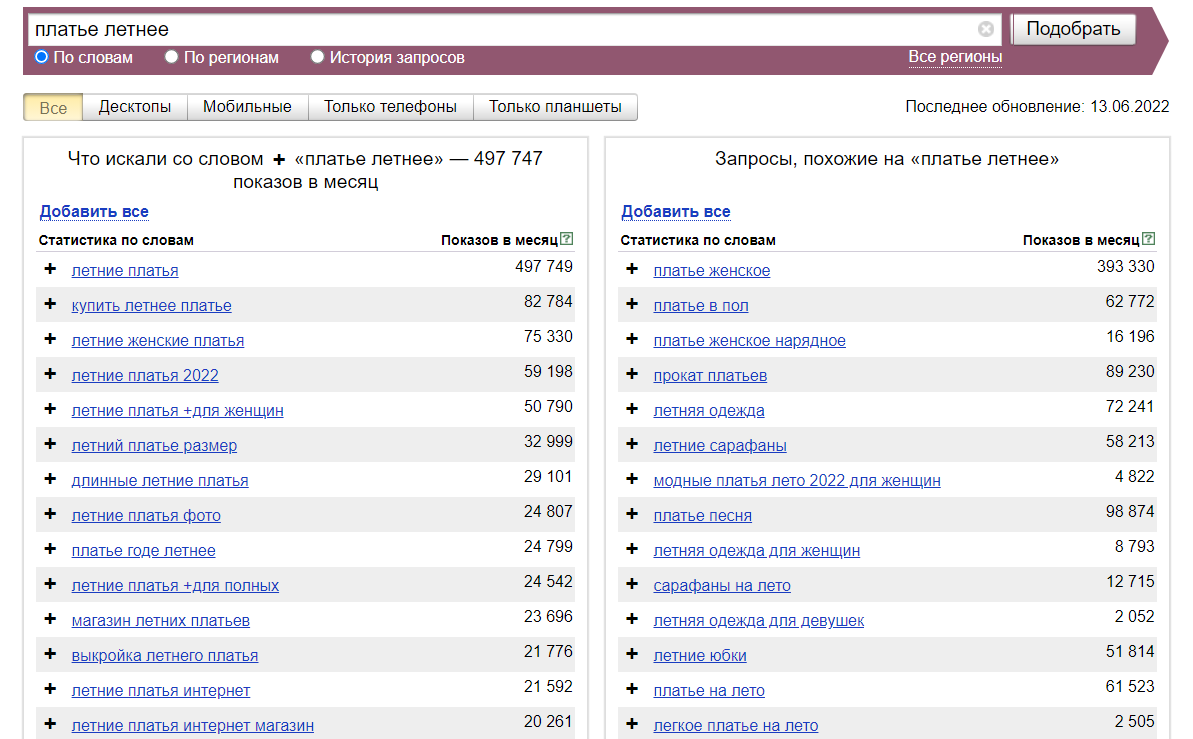Open help icon beside left 'Показов в месяц'
The image size is (1193, 739).
point(567,239)
